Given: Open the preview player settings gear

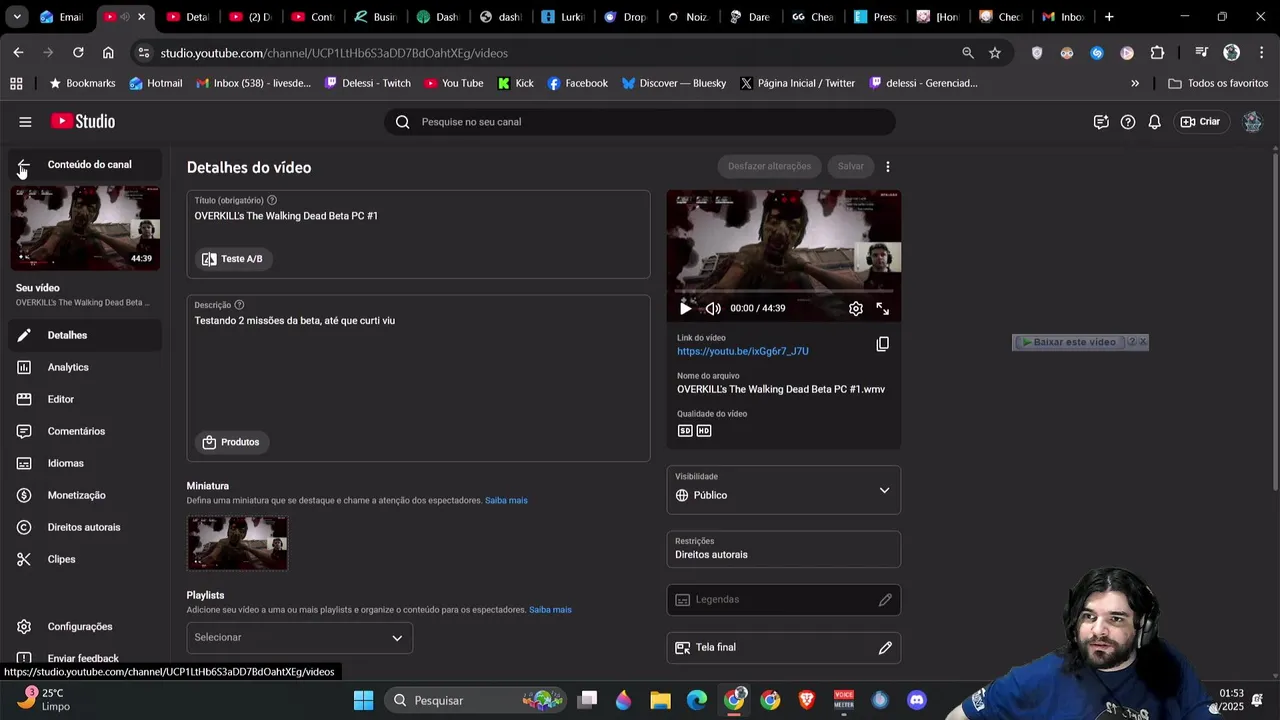Looking at the screenshot, I should coord(856,308).
